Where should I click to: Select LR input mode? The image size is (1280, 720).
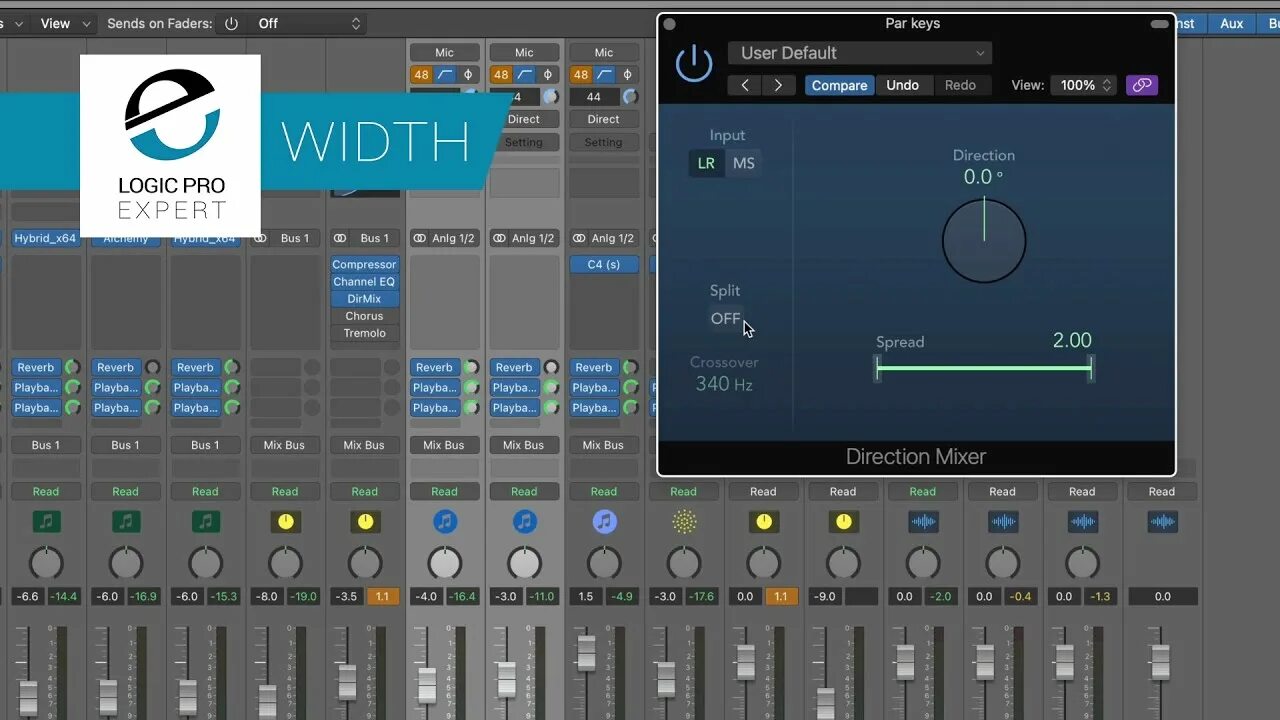[x=706, y=163]
